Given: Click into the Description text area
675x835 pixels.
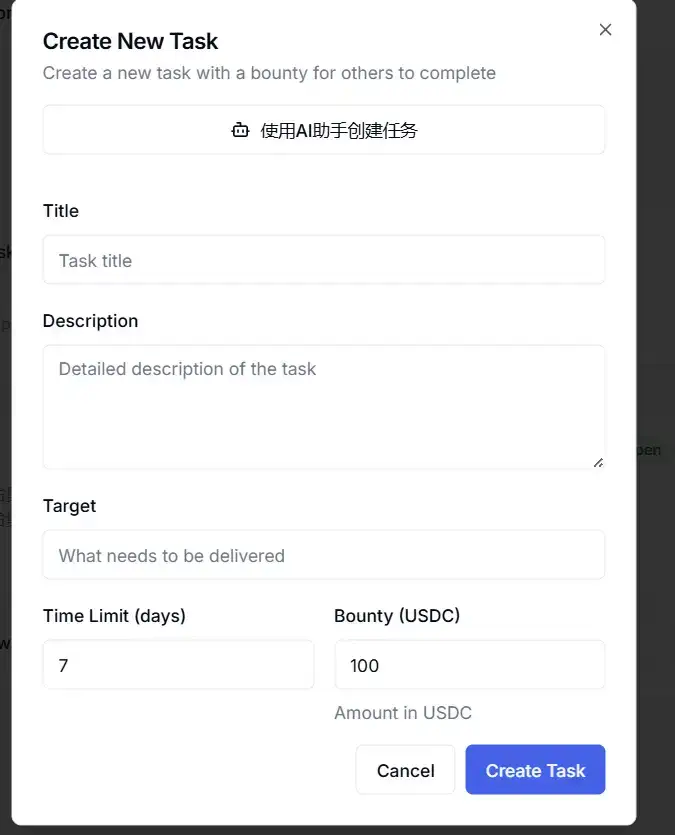Looking at the screenshot, I should pos(323,406).
